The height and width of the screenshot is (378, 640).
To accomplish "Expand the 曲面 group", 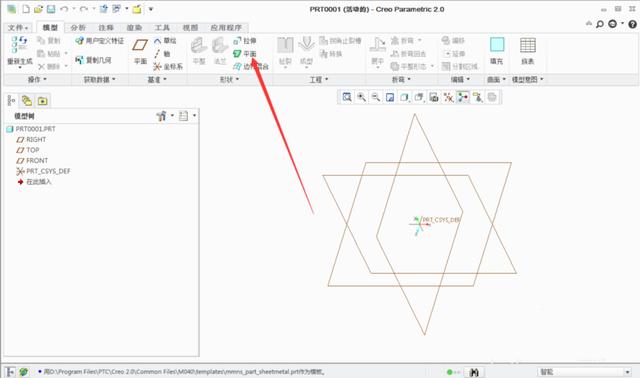I will click(x=496, y=80).
